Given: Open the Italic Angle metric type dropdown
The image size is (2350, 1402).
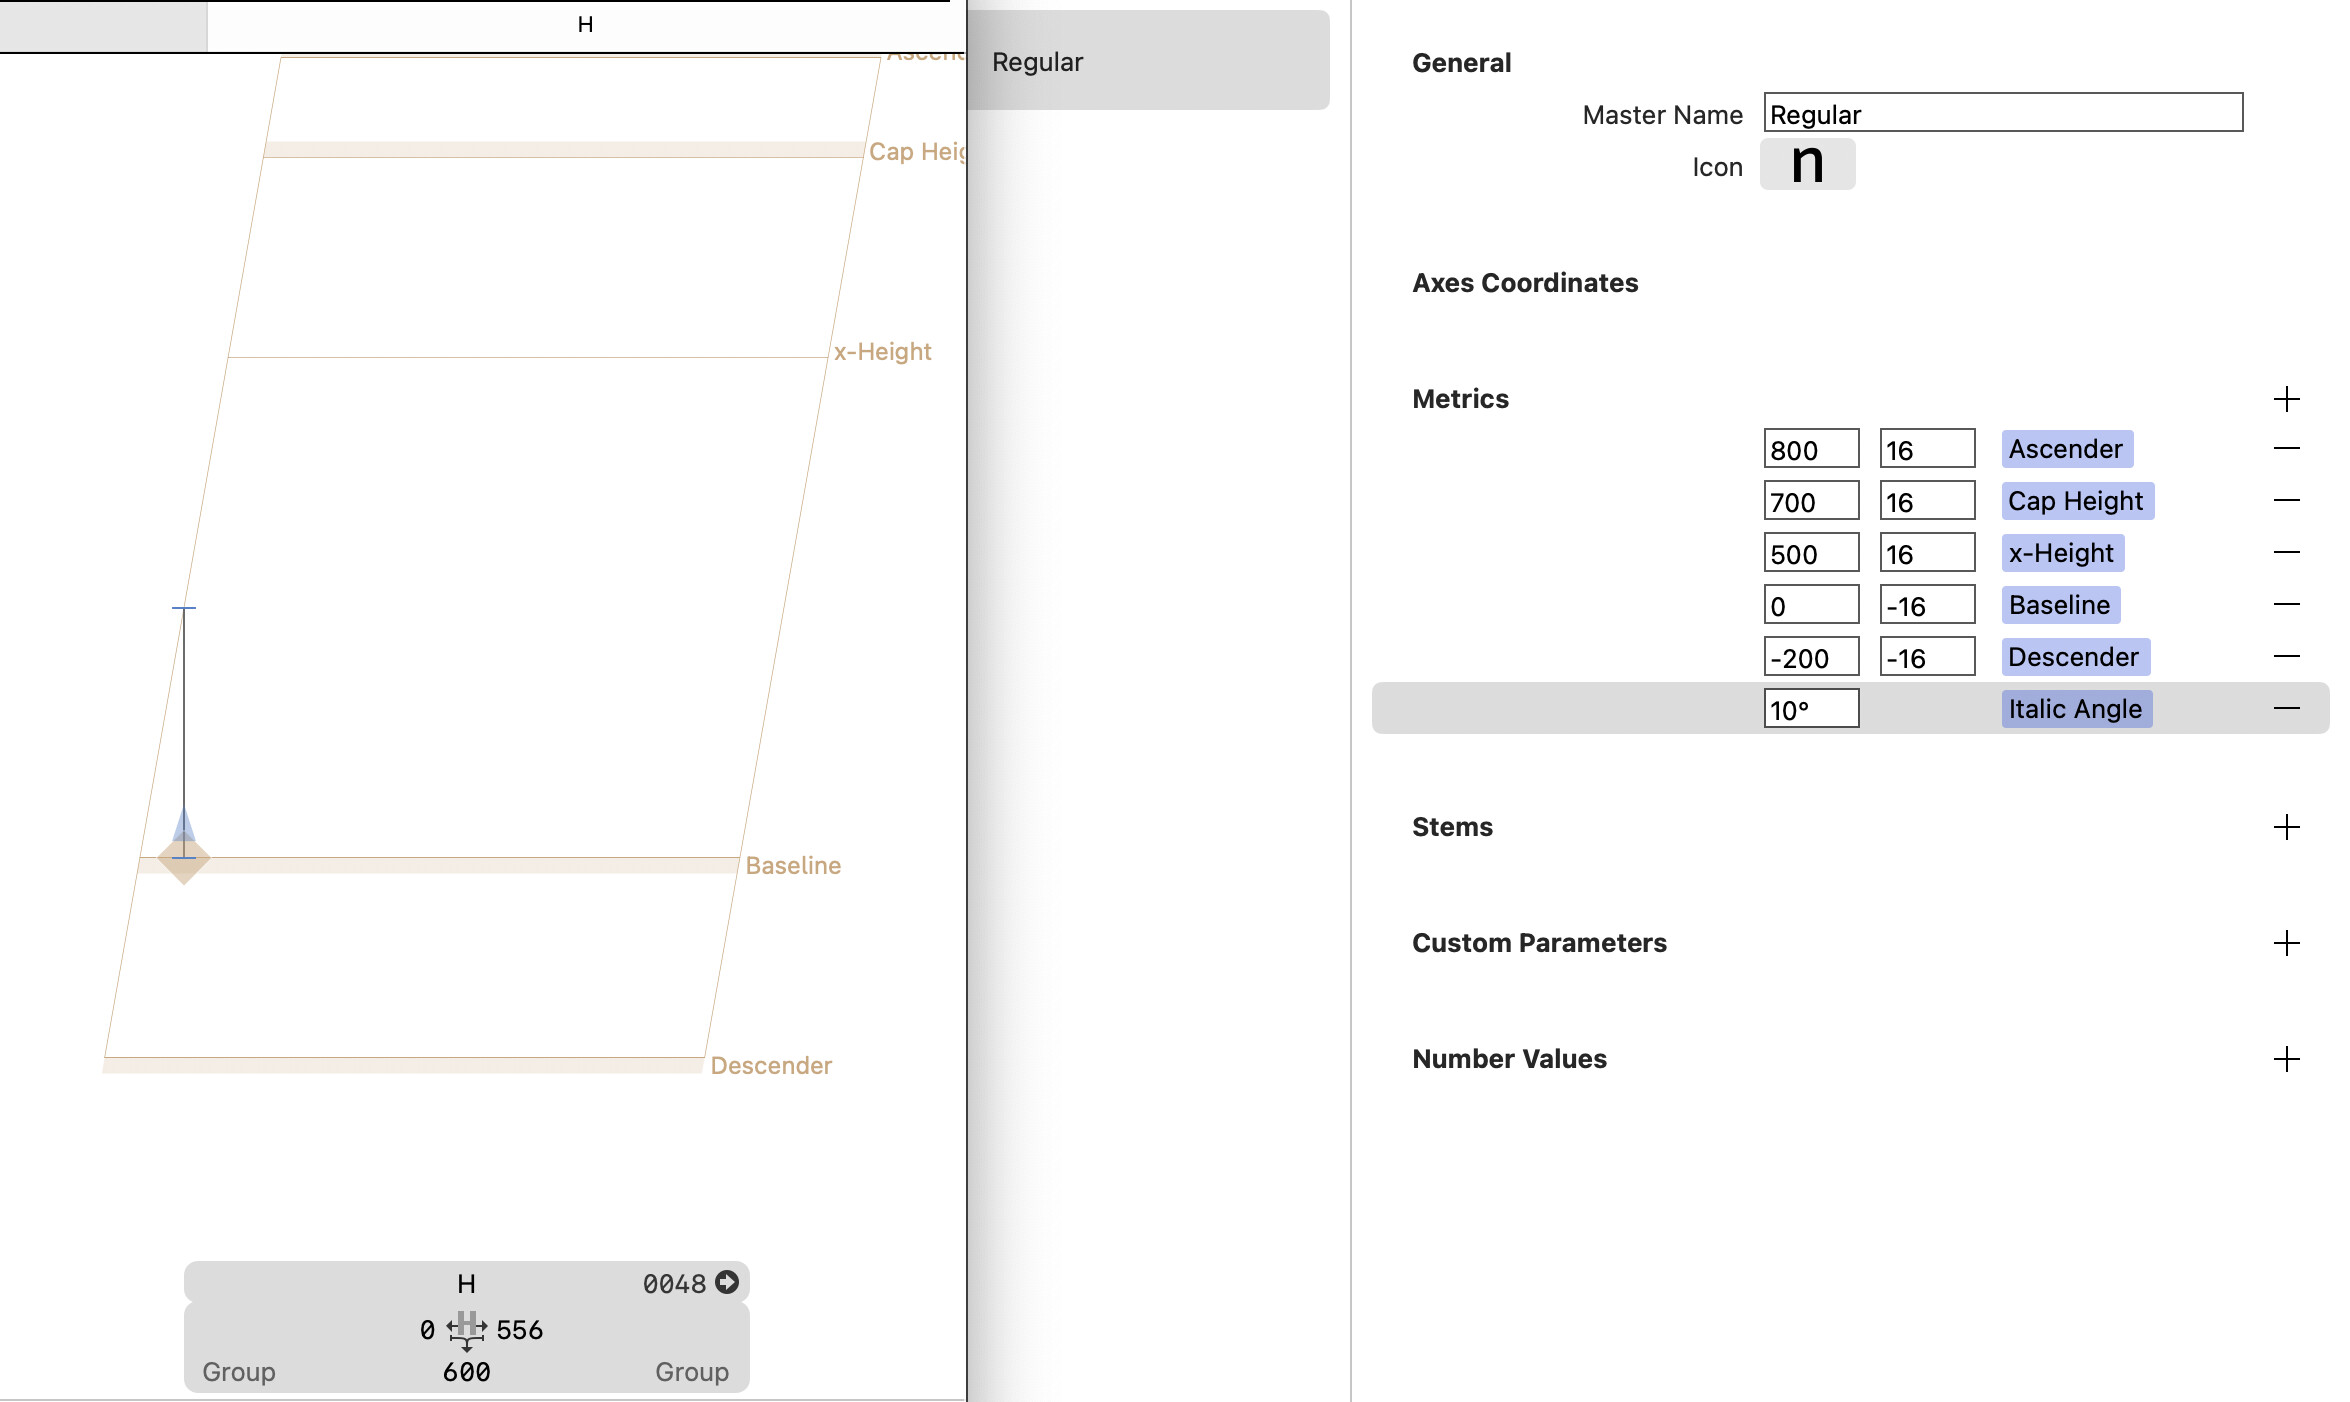Looking at the screenshot, I should pos(2076,709).
